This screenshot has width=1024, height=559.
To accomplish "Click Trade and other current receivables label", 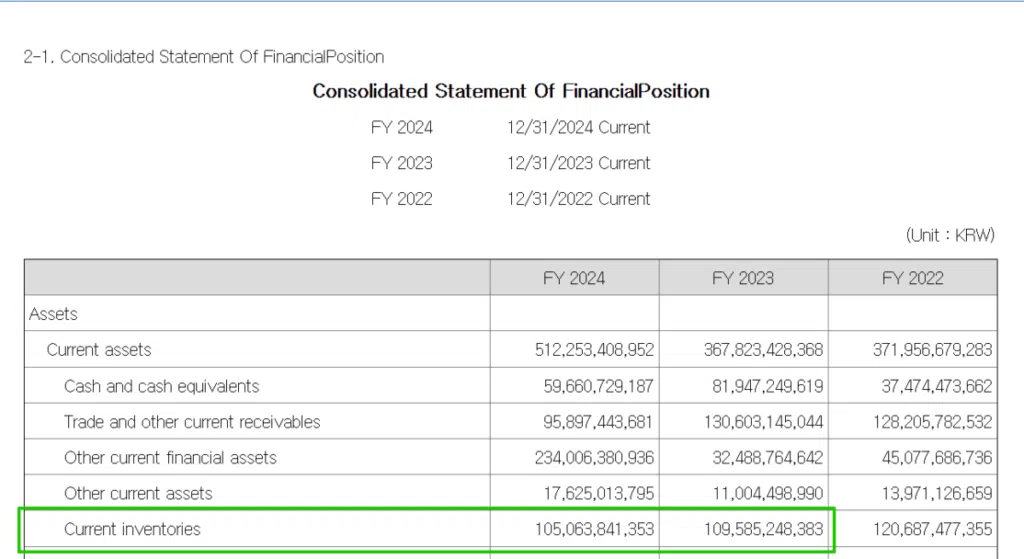I will tap(192, 422).
